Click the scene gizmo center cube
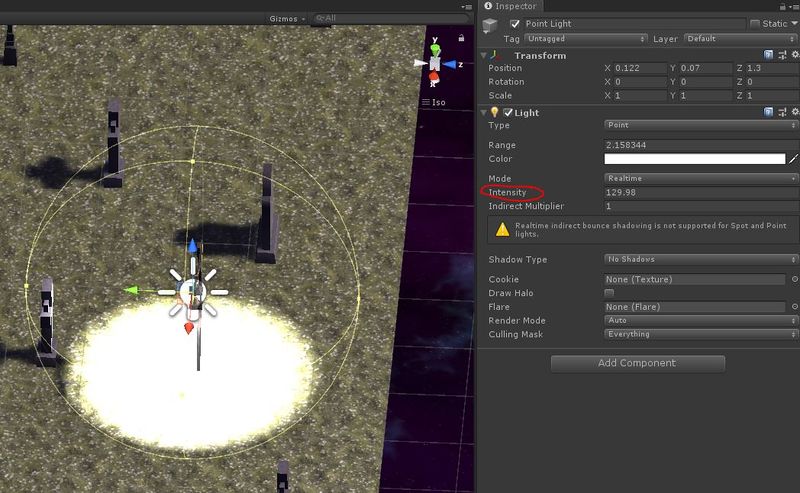Screen dimensions: 800x493 click(x=435, y=64)
